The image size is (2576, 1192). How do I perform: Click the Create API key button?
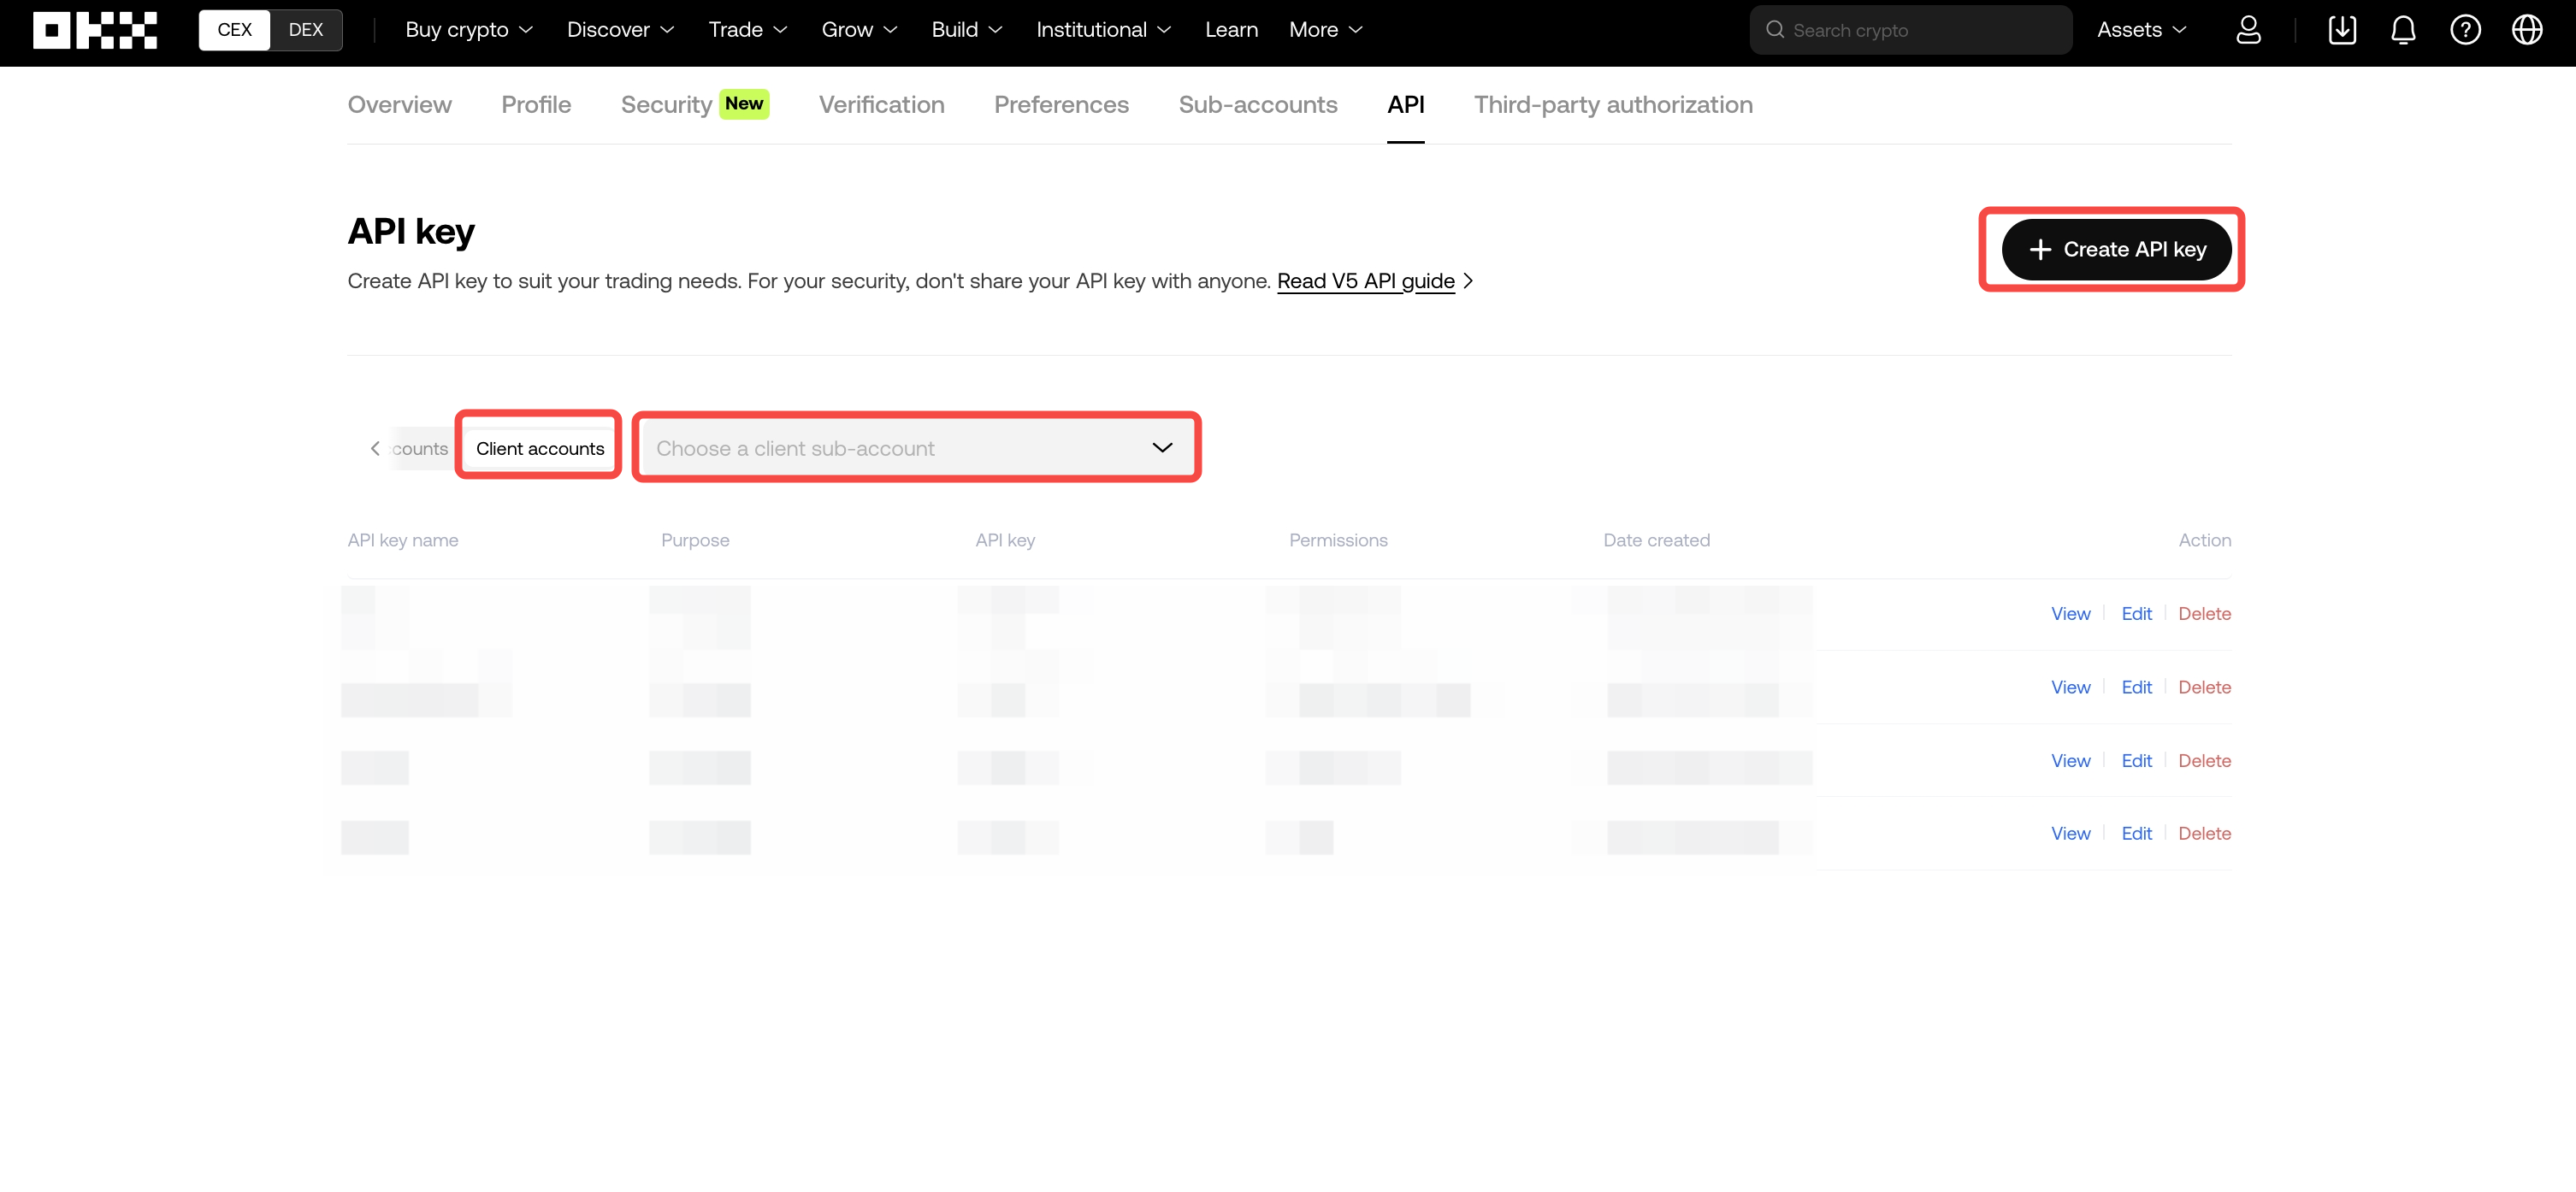click(x=2115, y=249)
